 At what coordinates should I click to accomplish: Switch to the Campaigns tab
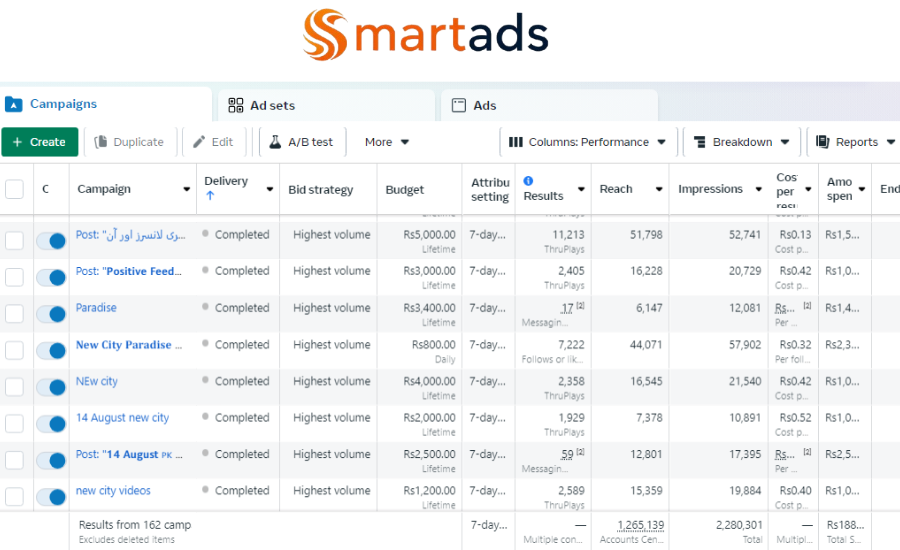pyautogui.click(x=106, y=104)
